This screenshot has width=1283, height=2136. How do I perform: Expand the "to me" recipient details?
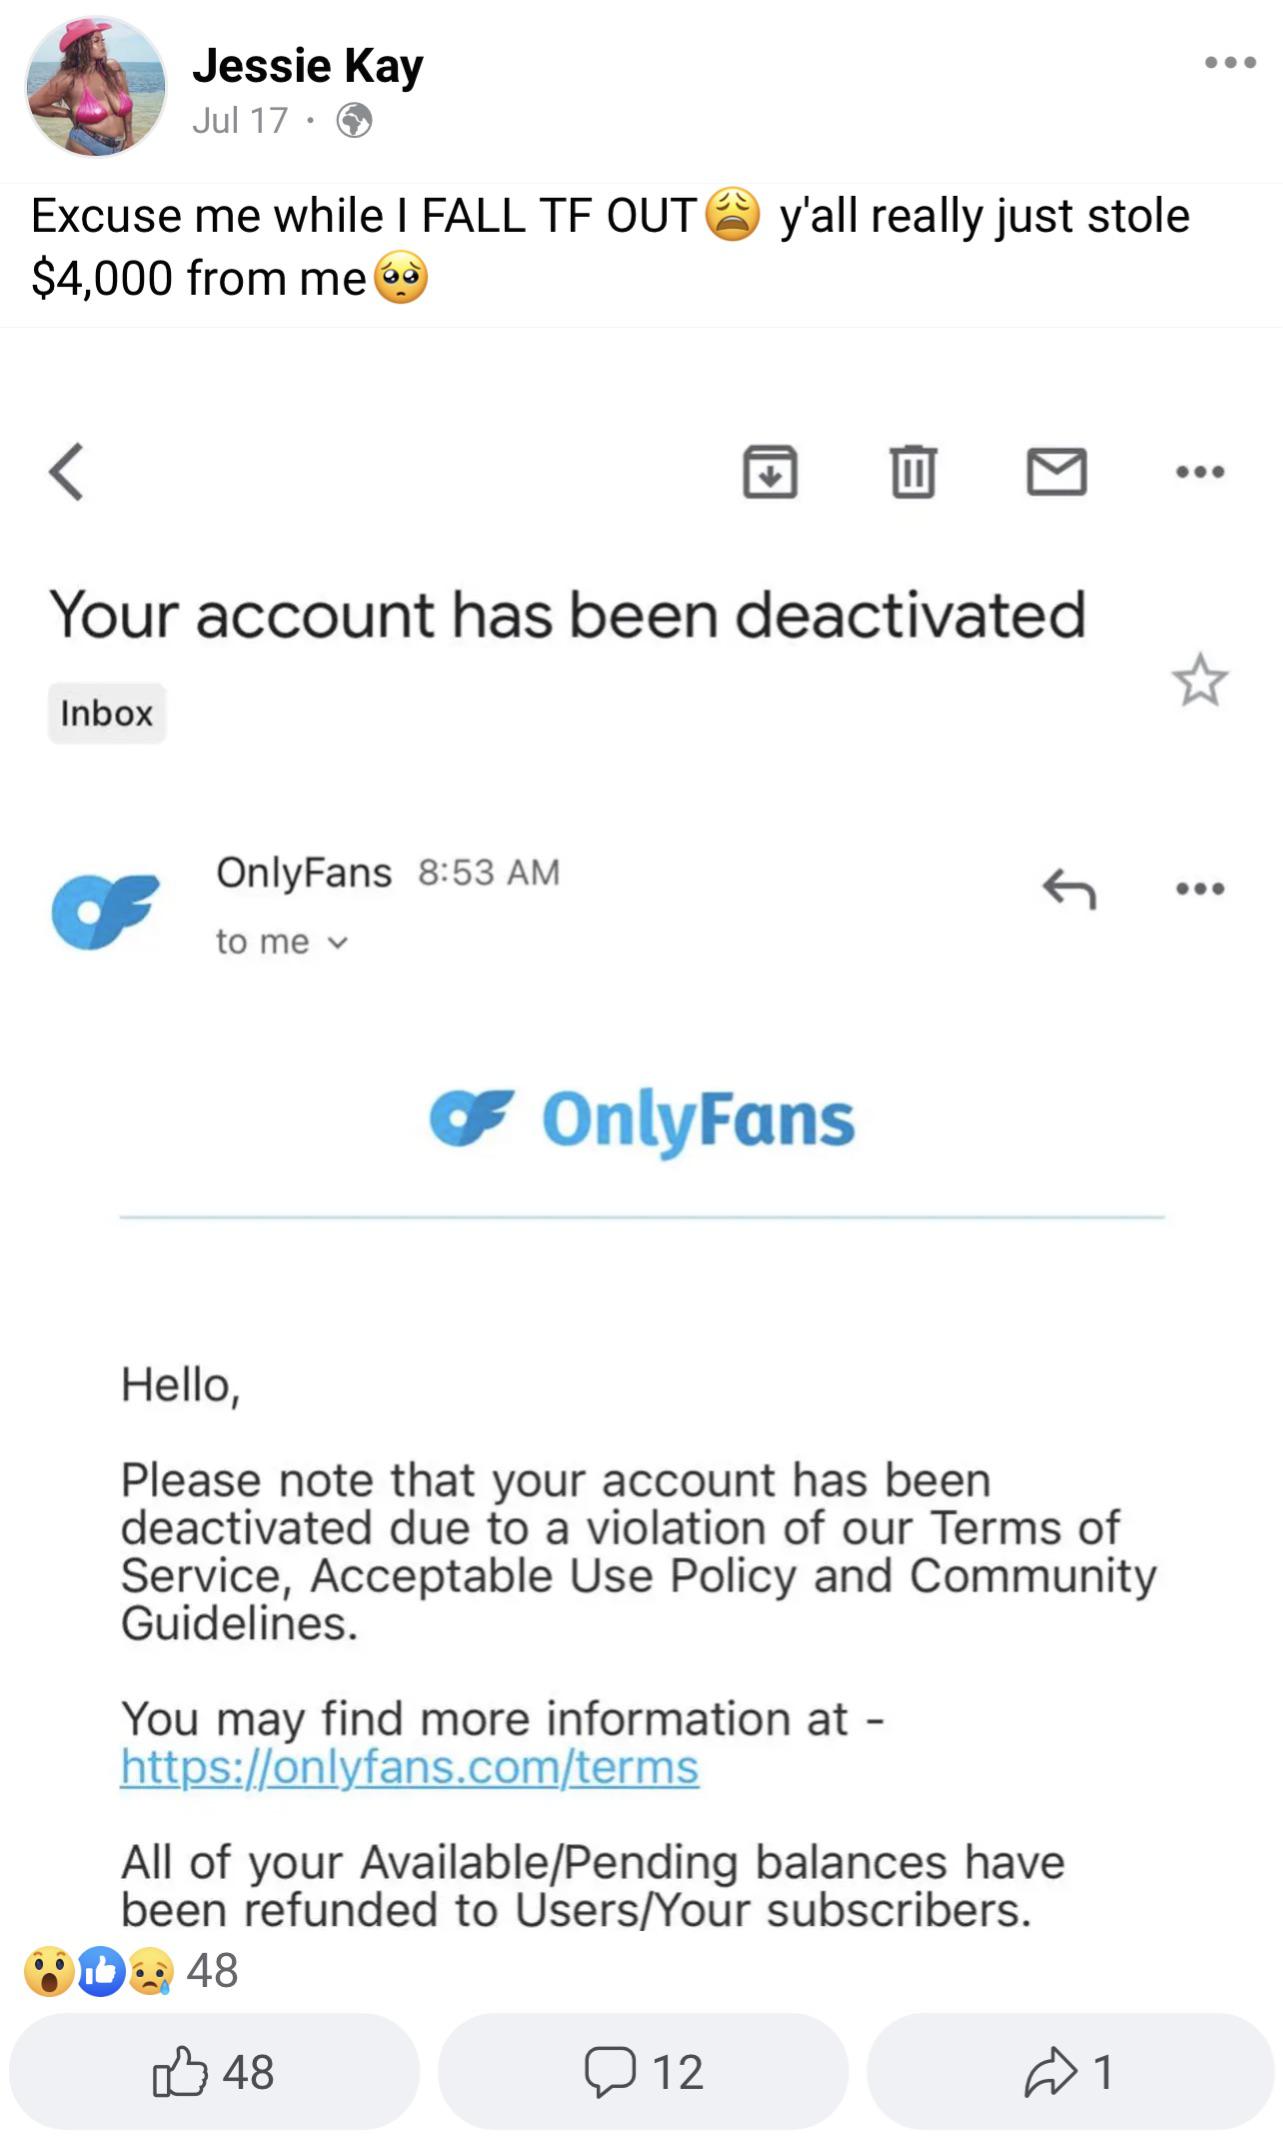coord(282,942)
